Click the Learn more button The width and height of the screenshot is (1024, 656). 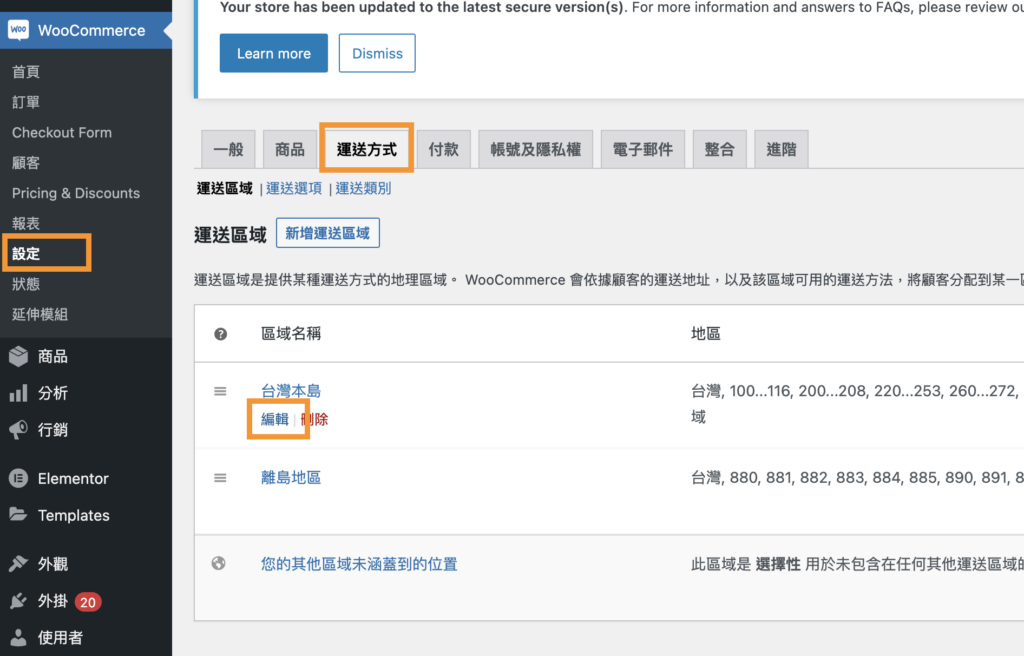tap(273, 53)
